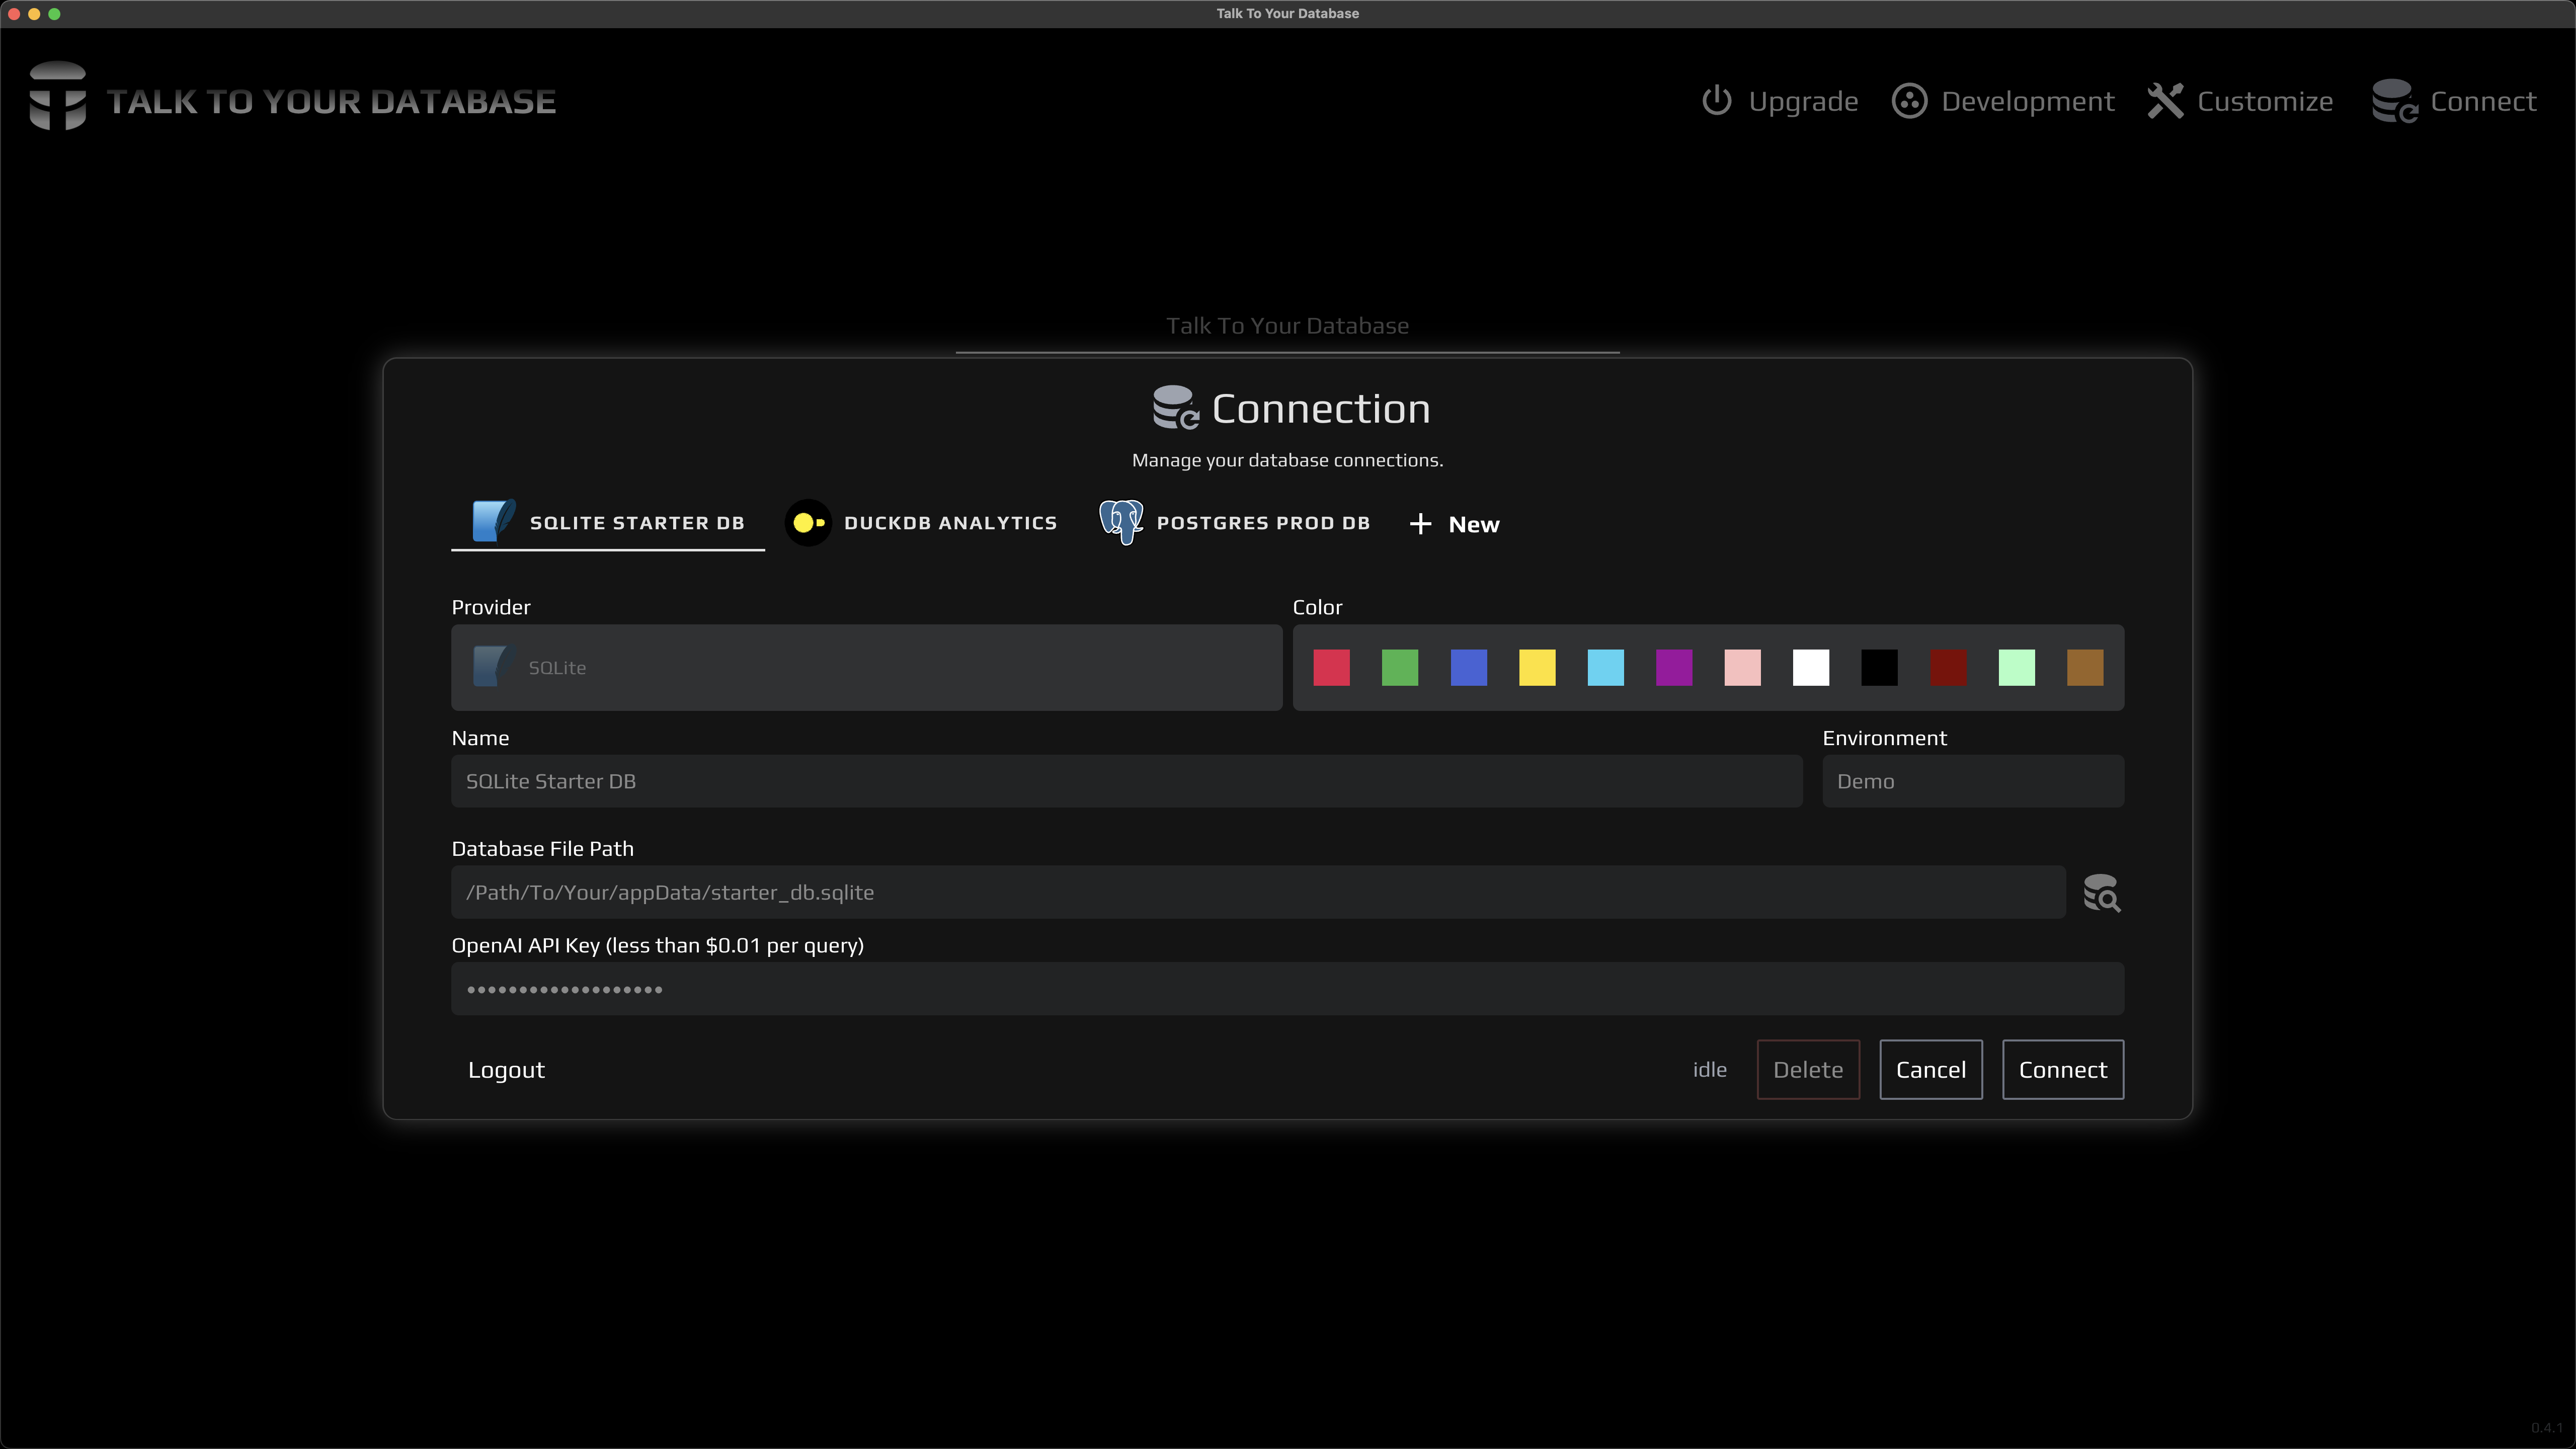Pick the dark red color swatch
Viewport: 2576px width, 1449px height.
[x=1948, y=668]
